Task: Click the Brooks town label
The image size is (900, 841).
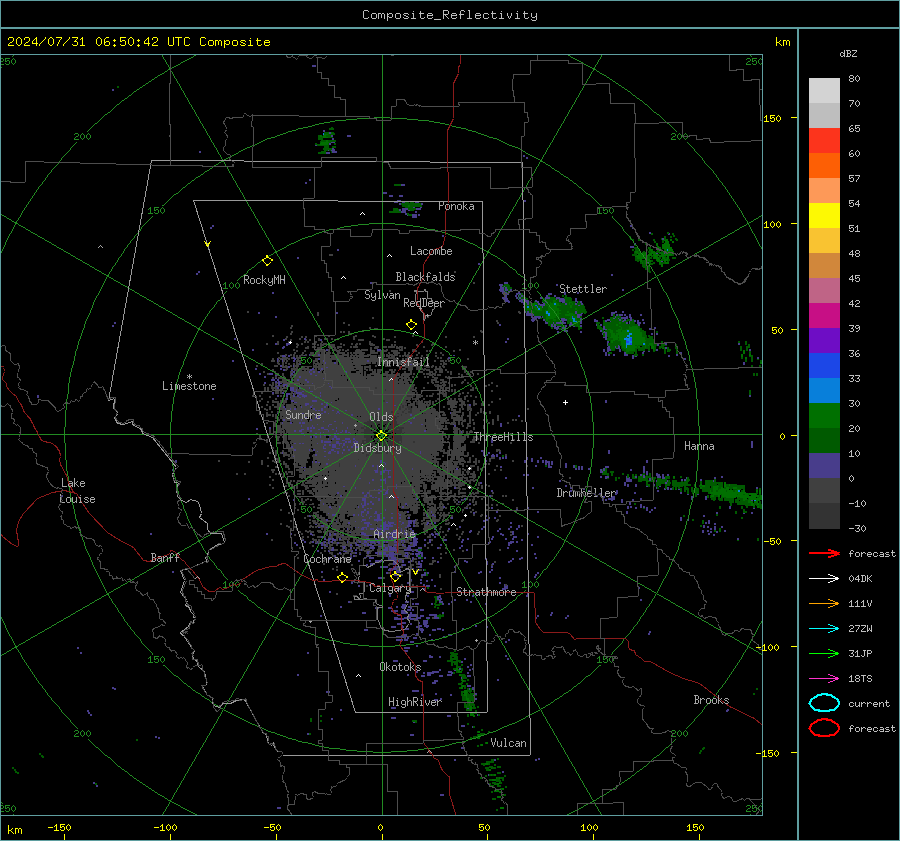Action: [x=711, y=700]
